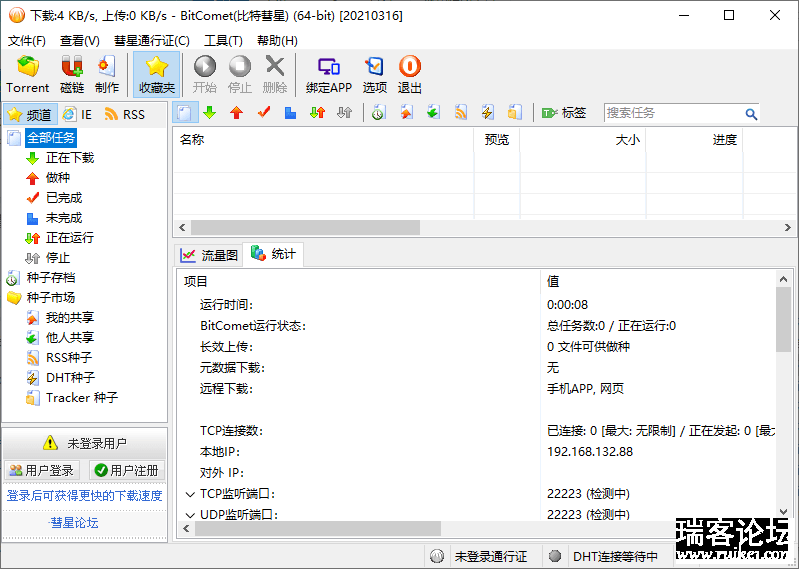
Task: Select 正在运行 in the sidebar
Action: pyautogui.click(x=70, y=238)
